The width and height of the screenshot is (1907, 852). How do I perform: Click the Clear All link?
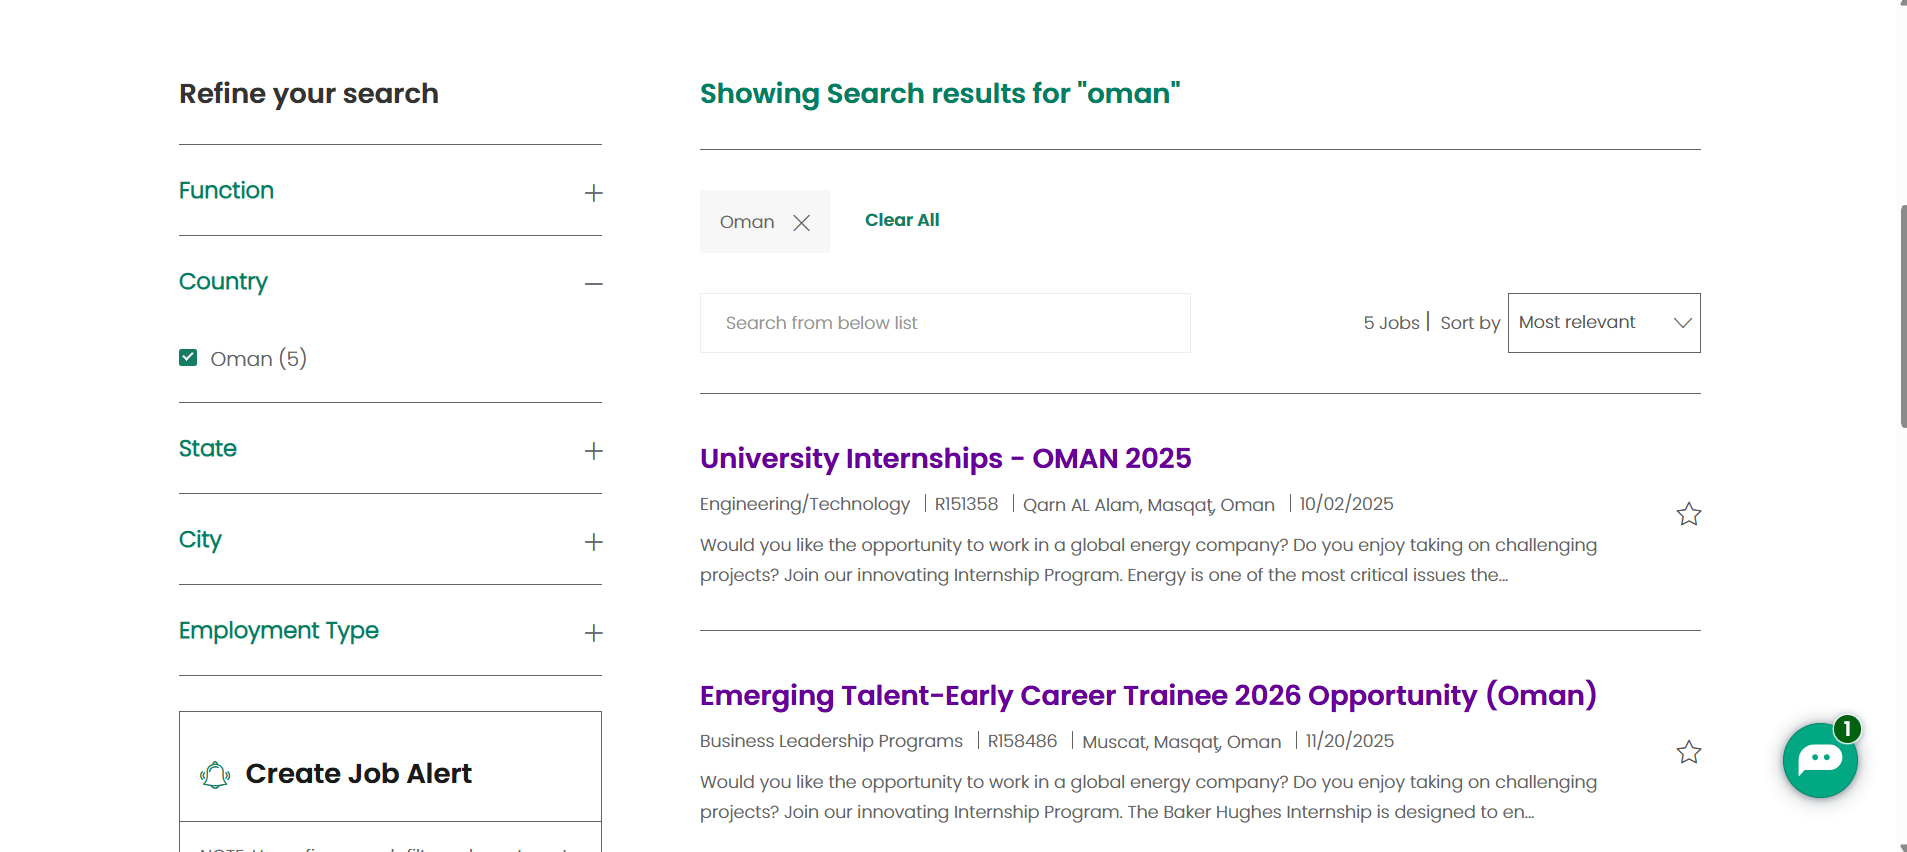[901, 220]
